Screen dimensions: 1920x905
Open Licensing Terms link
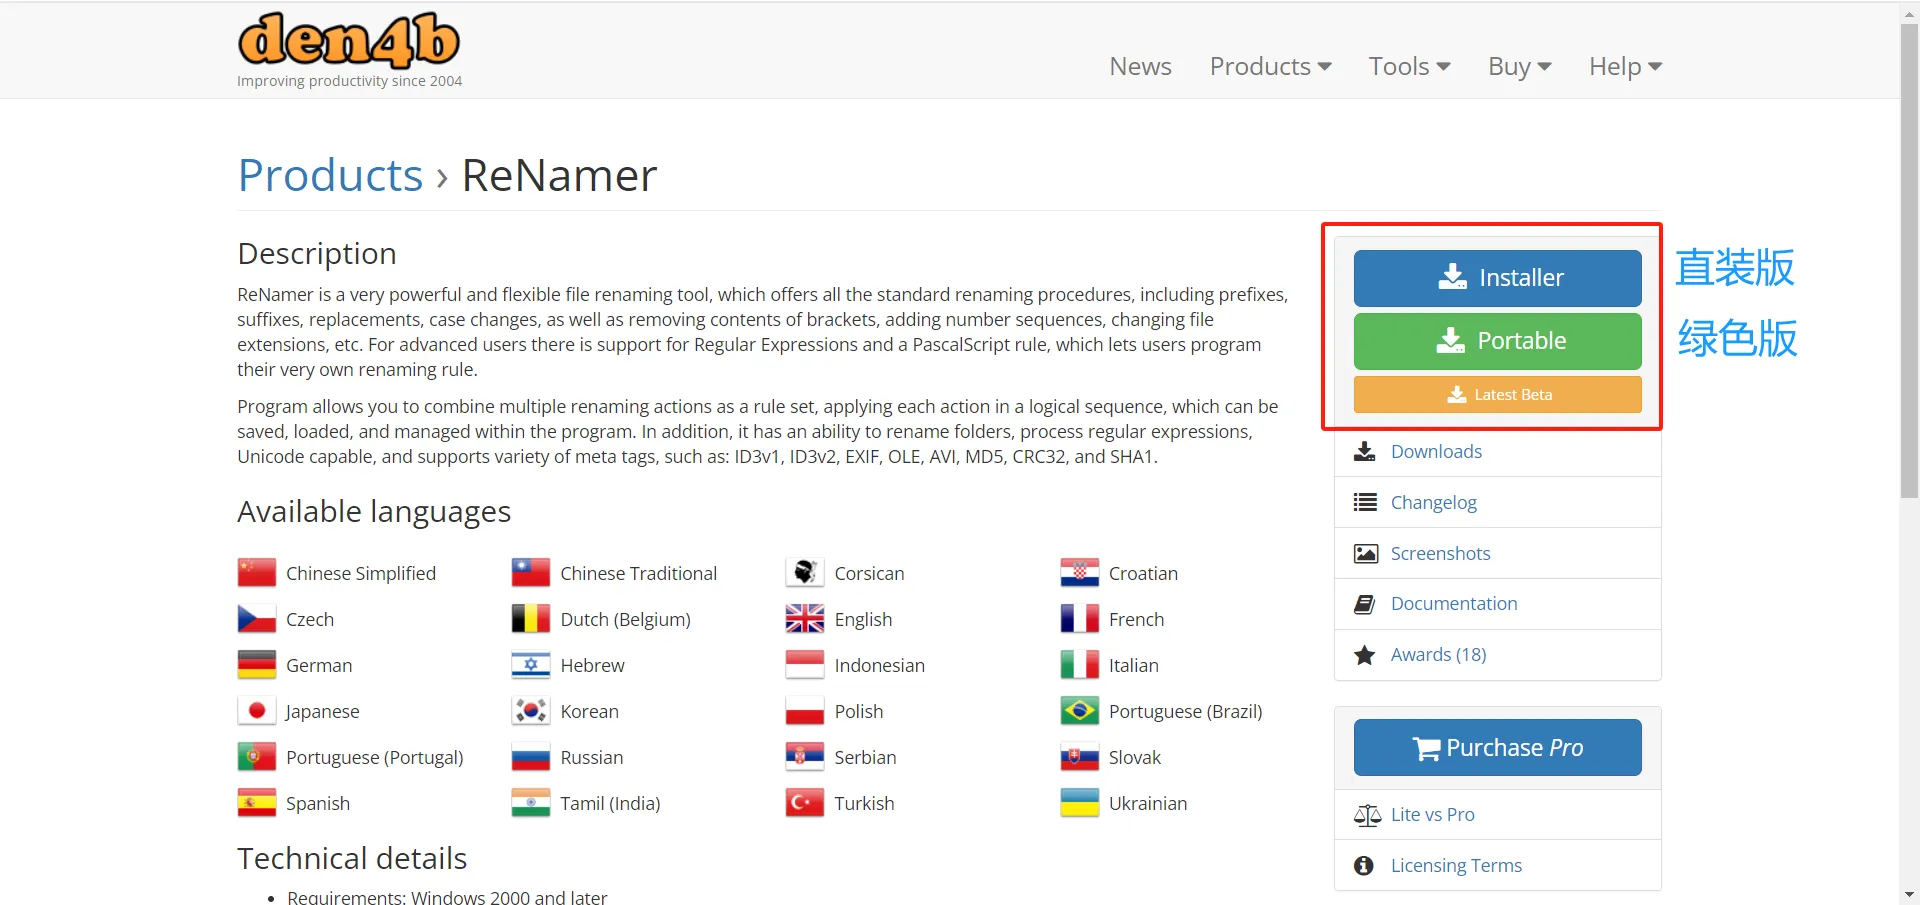coord(1456,865)
